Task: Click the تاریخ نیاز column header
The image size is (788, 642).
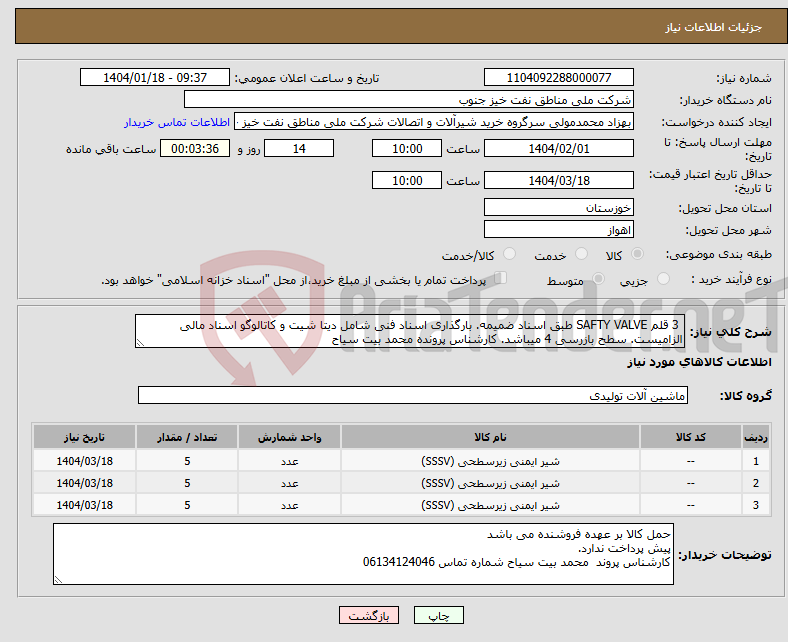Action: (x=85, y=438)
